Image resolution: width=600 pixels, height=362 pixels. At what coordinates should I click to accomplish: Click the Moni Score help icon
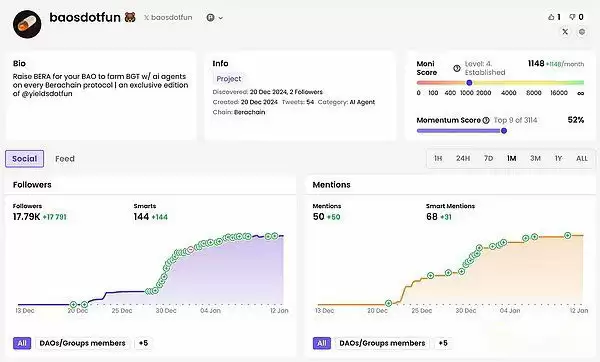coord(457,68)
